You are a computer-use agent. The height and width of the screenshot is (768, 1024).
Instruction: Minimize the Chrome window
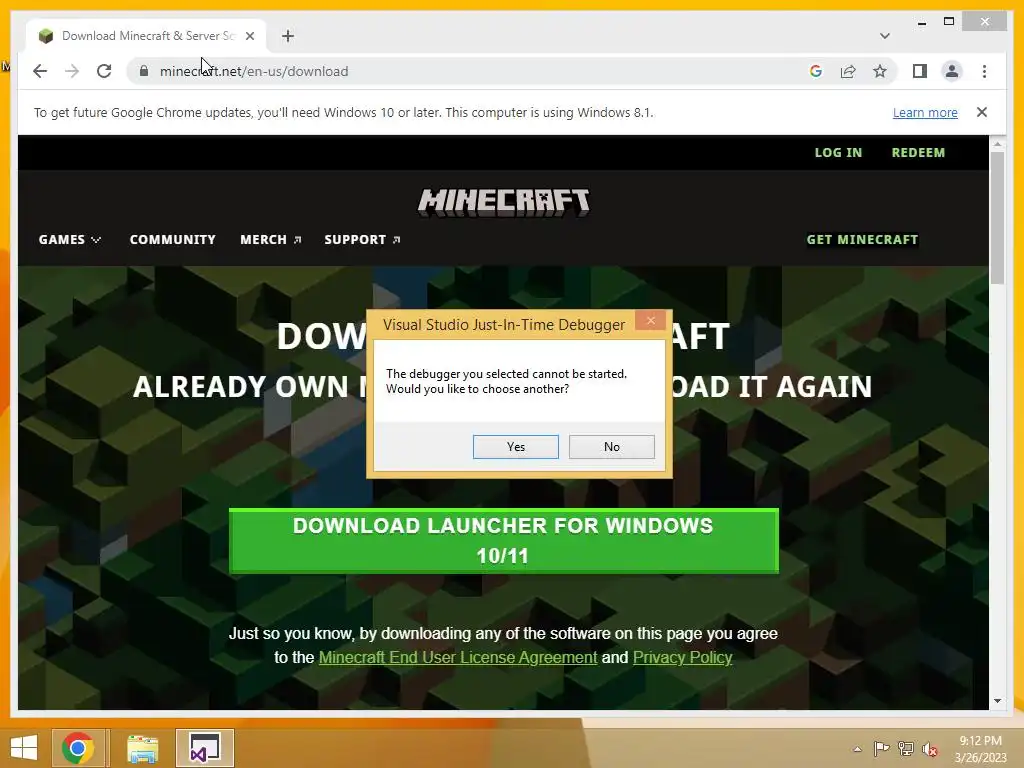point(921,23)
